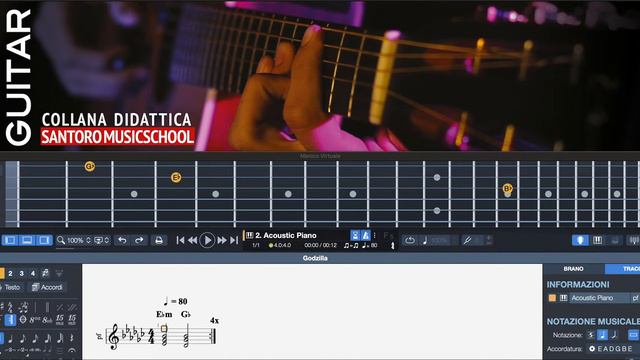Open the Accordi chords button

point(47,287)
